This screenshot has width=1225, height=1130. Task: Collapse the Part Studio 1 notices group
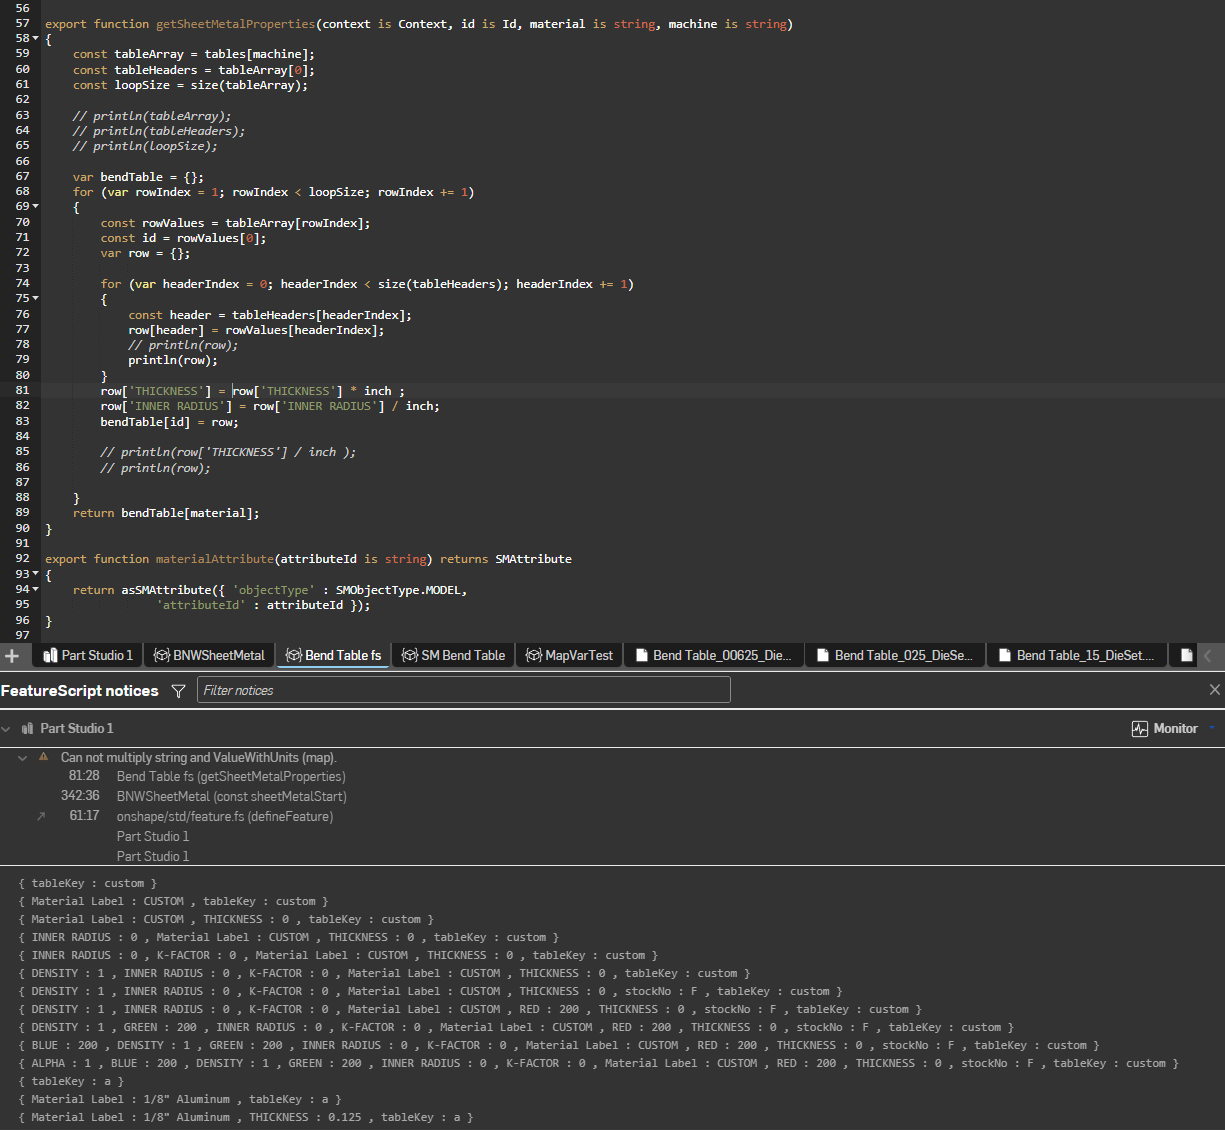point(7,729)
